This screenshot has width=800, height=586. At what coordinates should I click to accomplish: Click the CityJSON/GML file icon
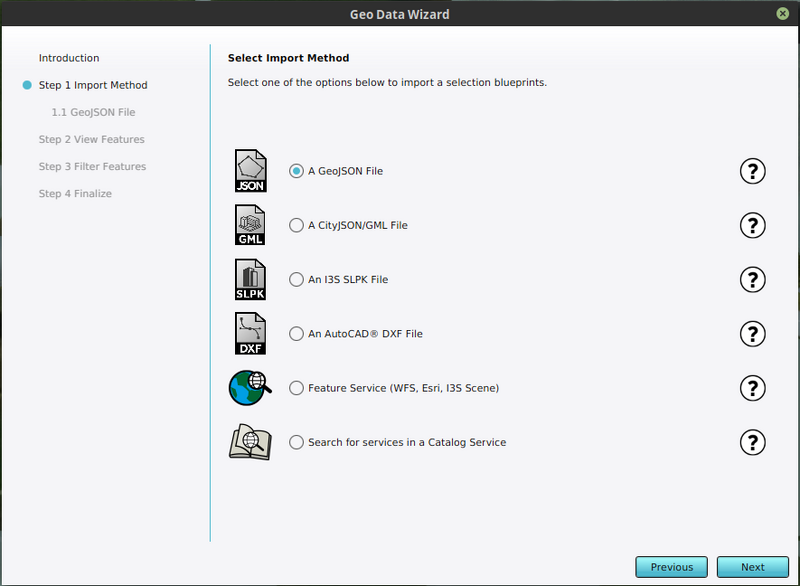click(x=250, y=224)
